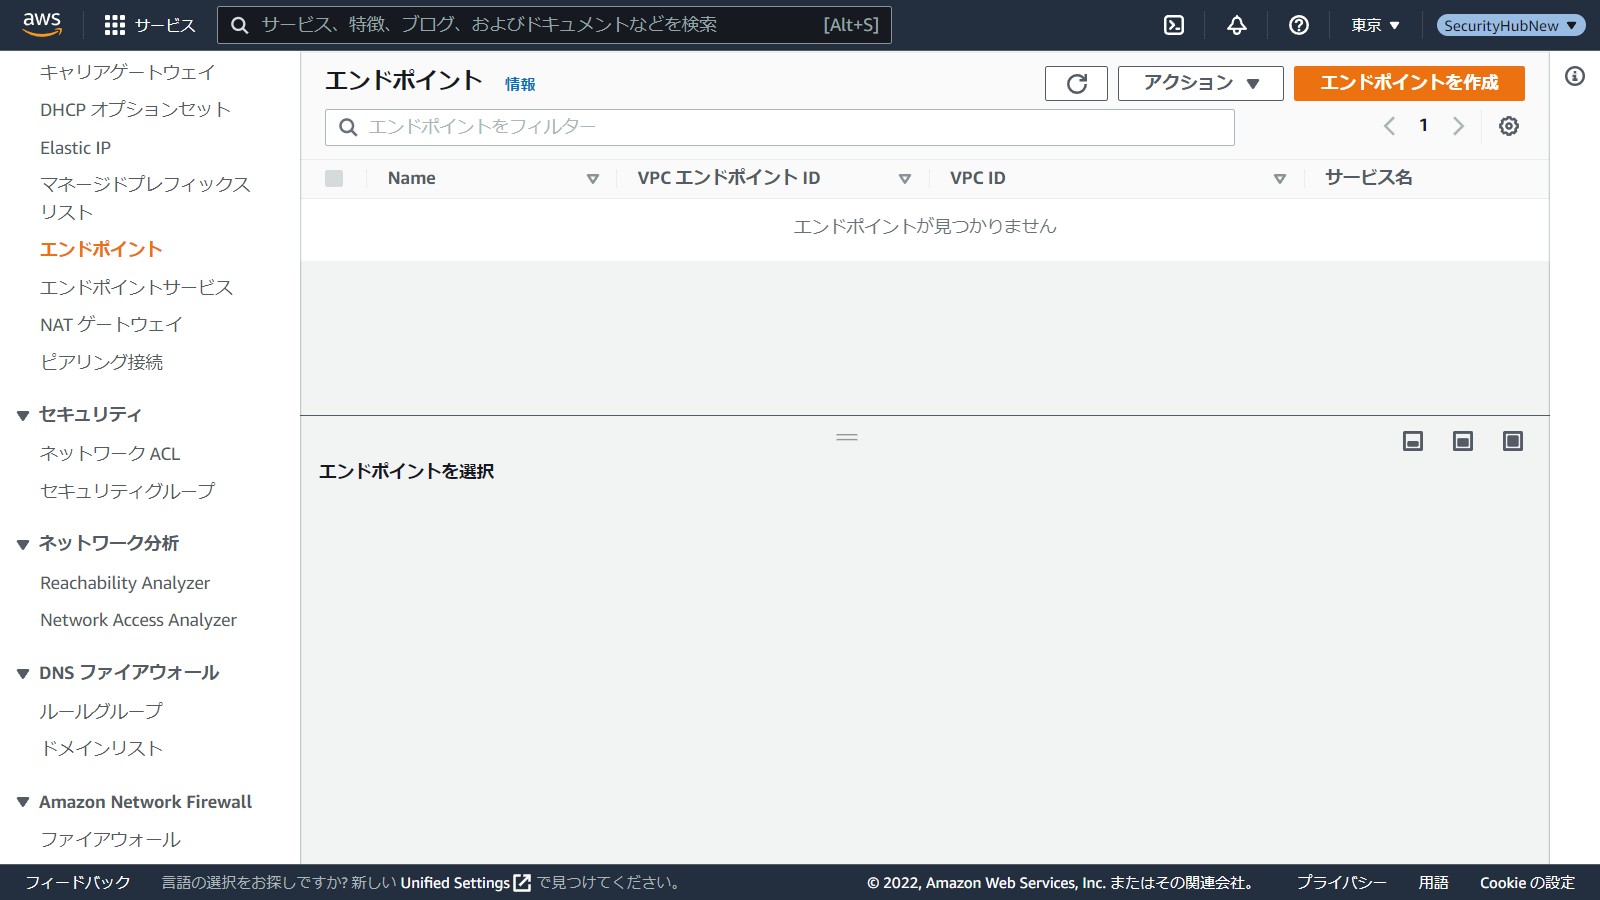The image size is (1600, 900).
Task: Open the 東京 region selector
Action: pos(1375,25)
